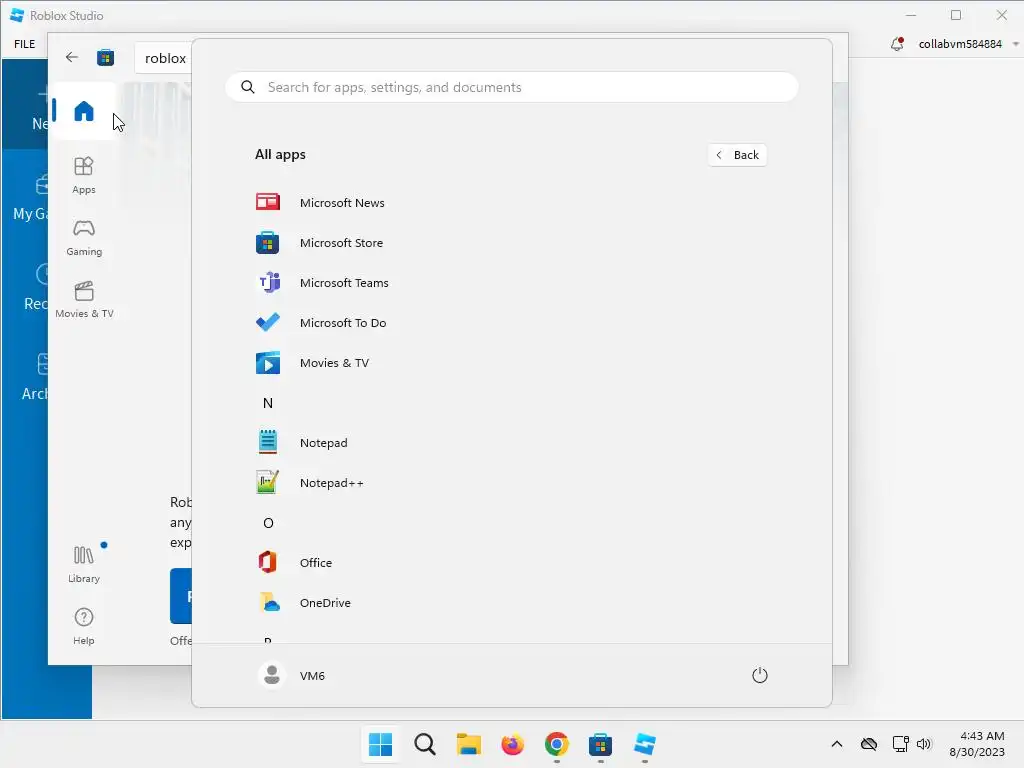Screen dimensions: 1024x768
Task: Open Roblox Studio notifications bell
Action: (x=897, y=44)
